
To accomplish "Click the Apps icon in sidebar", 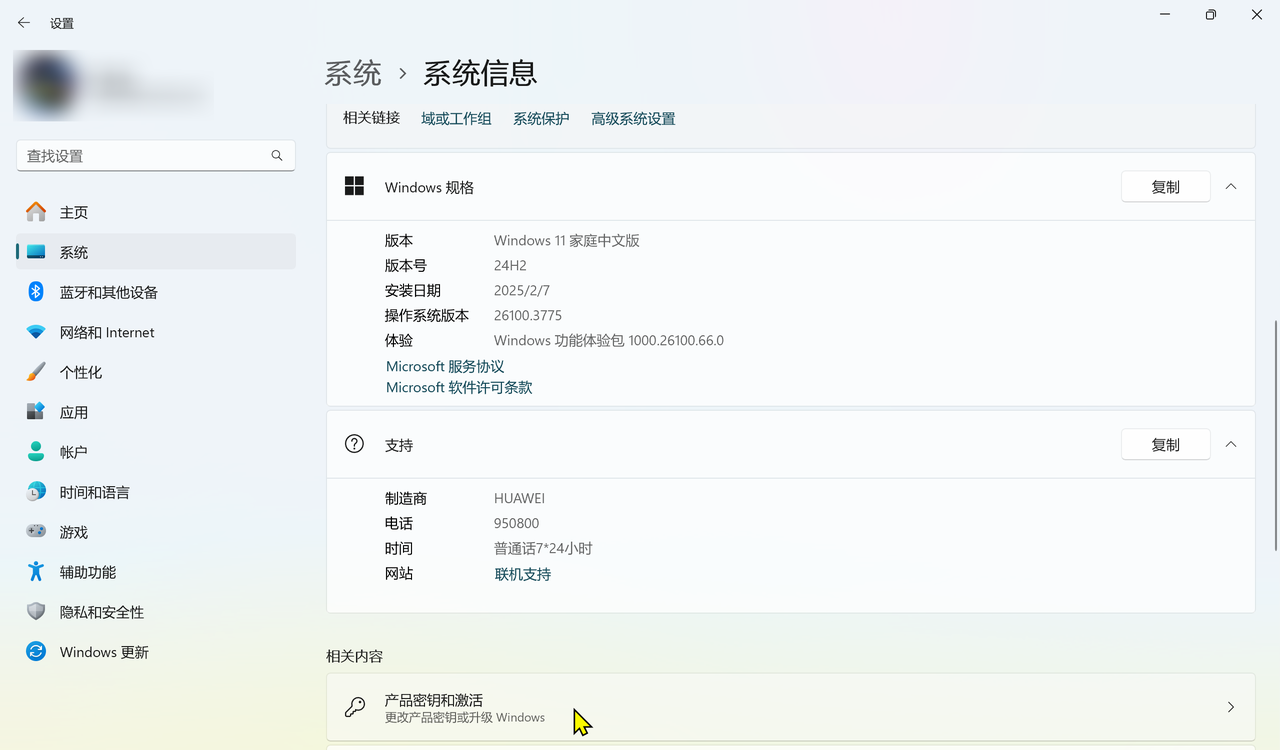I will click(x=36, y=412).
